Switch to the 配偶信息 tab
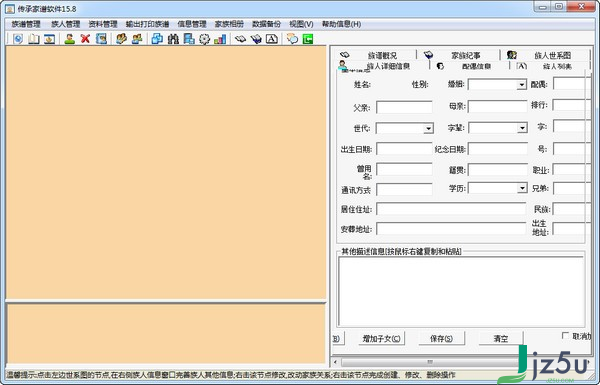The width and height of the screenshot is (600, 385). click(x=470, y=66)
